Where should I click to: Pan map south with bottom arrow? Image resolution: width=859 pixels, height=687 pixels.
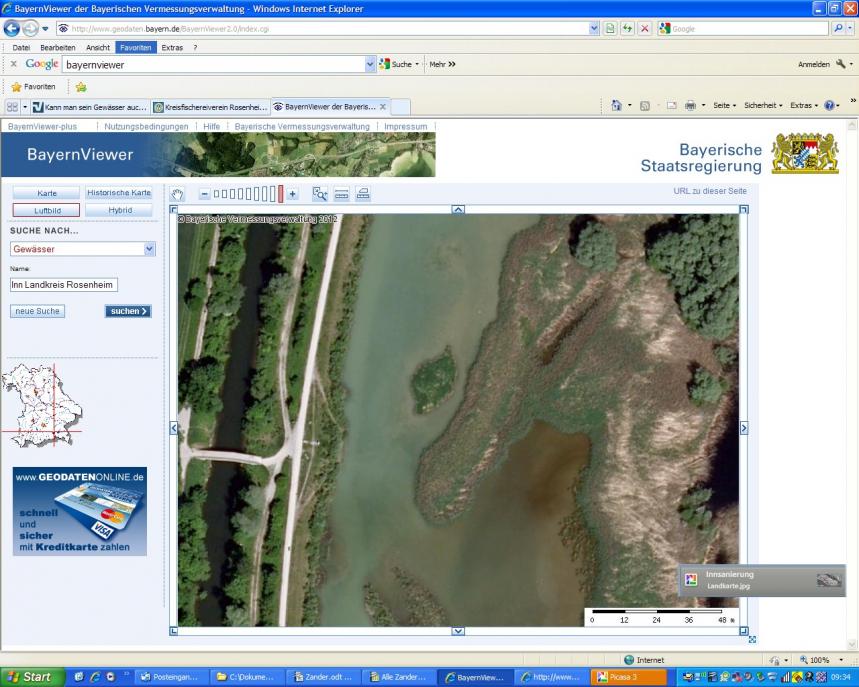click(458, 631)
